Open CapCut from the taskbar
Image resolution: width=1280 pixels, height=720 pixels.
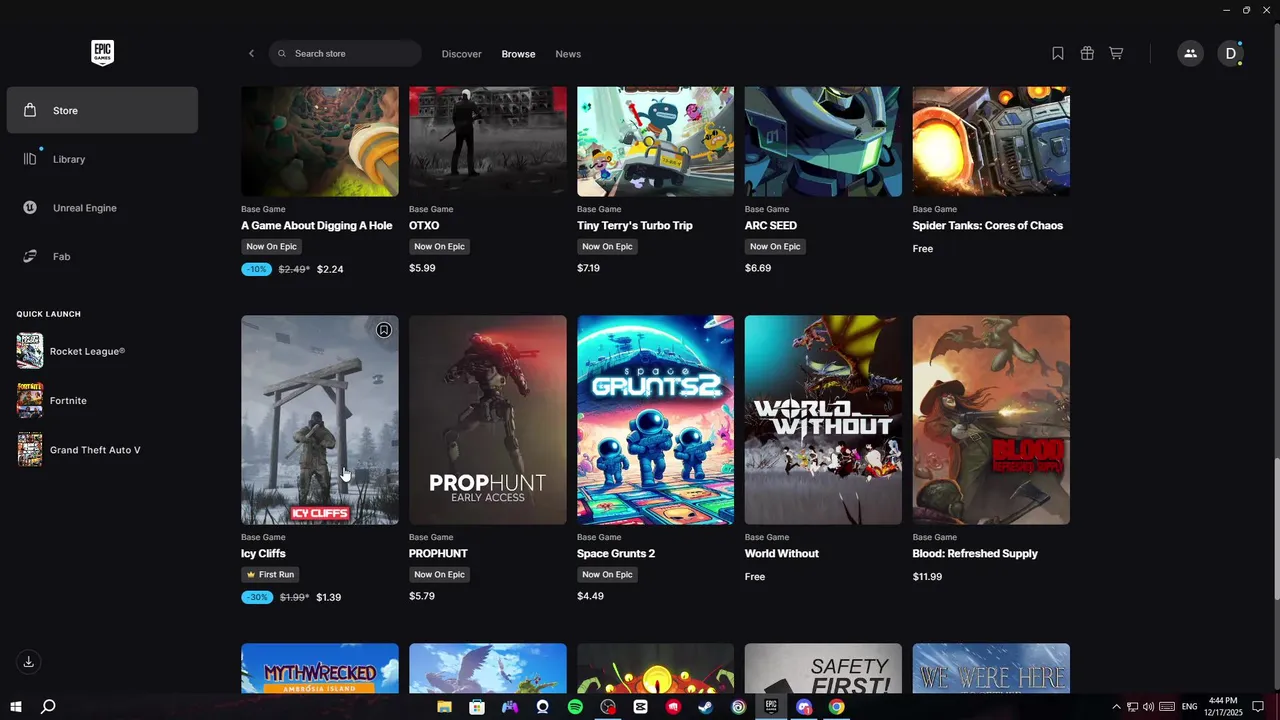[x=640, y=707]
